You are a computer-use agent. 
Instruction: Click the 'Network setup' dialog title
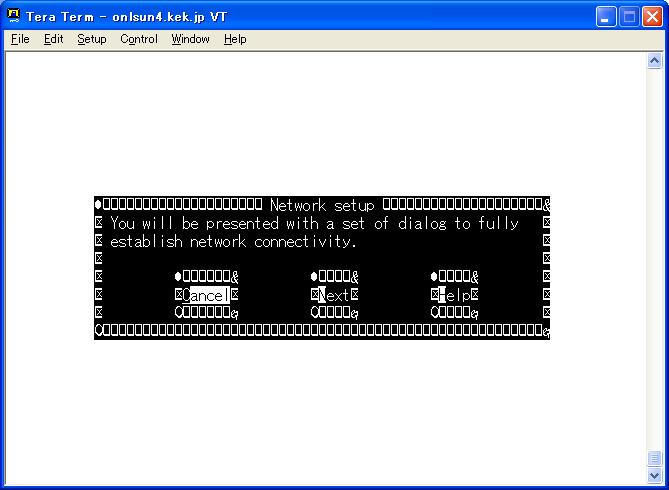[x=322, y=205]
